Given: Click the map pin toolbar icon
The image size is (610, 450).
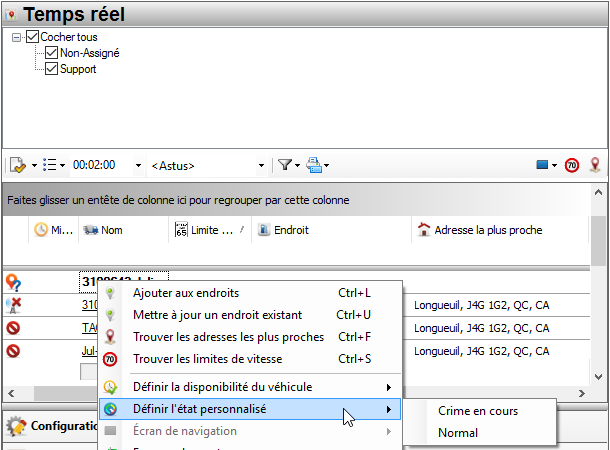Looking at the screenshot, I should [x=594, y=165].
